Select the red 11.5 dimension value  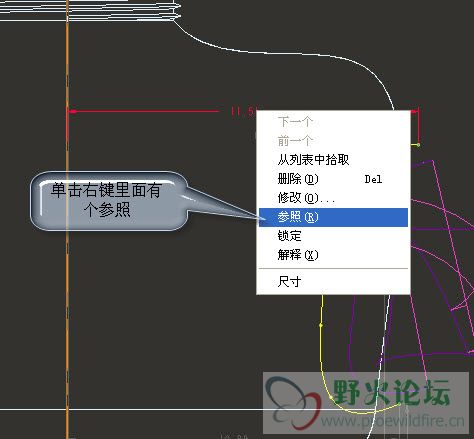point(243,111)
